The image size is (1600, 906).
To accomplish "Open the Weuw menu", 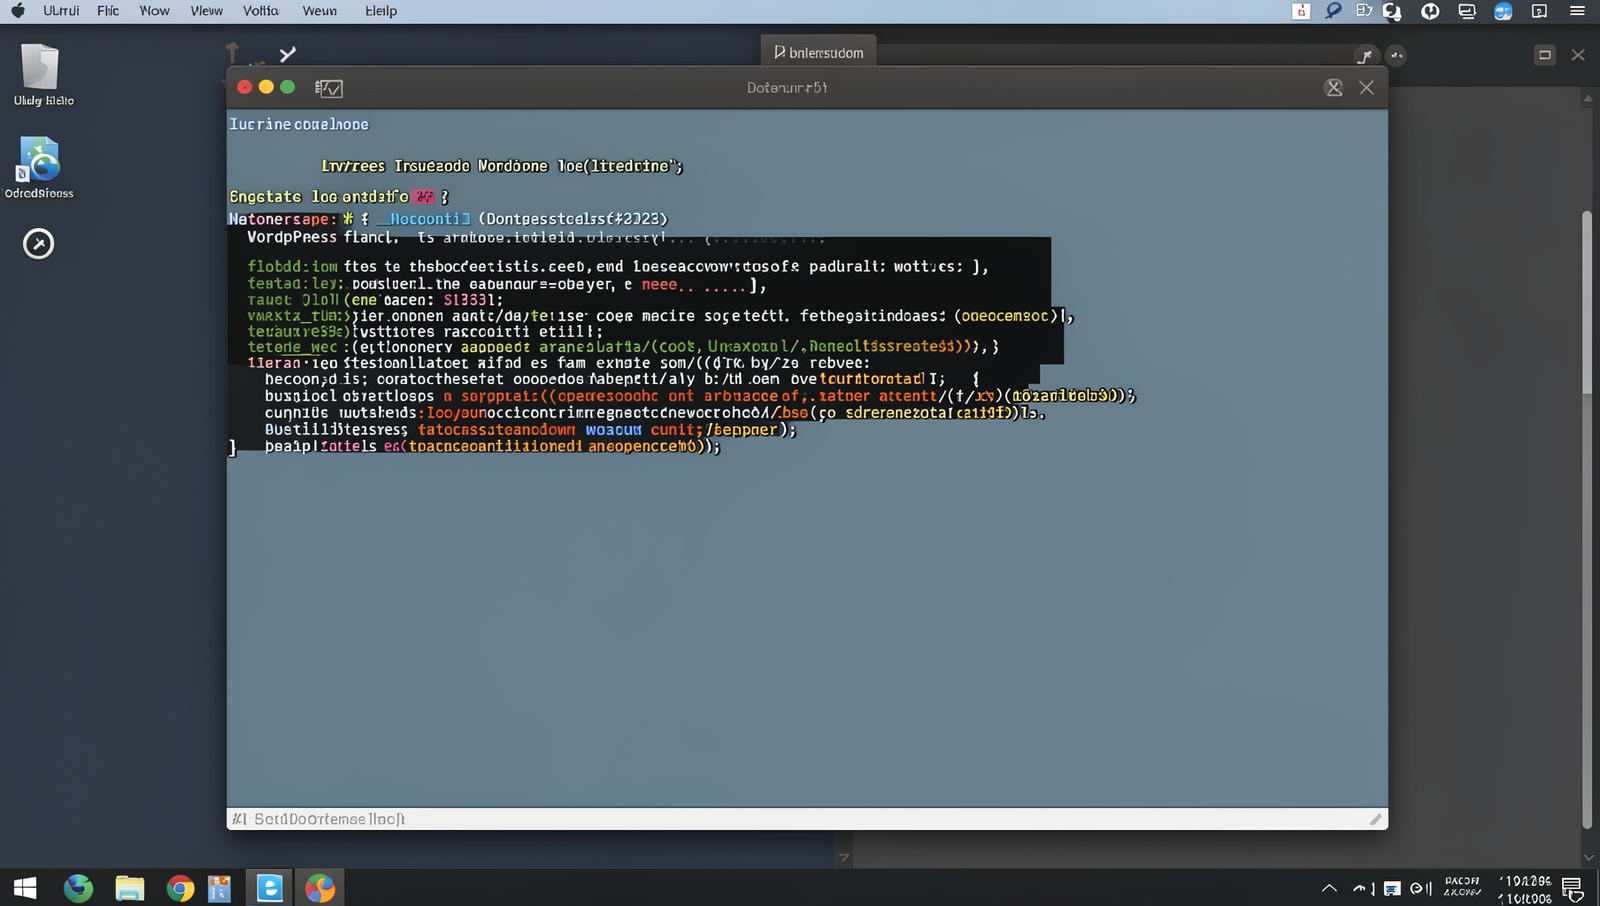I will pyautogui.click(x=319, y=11).
